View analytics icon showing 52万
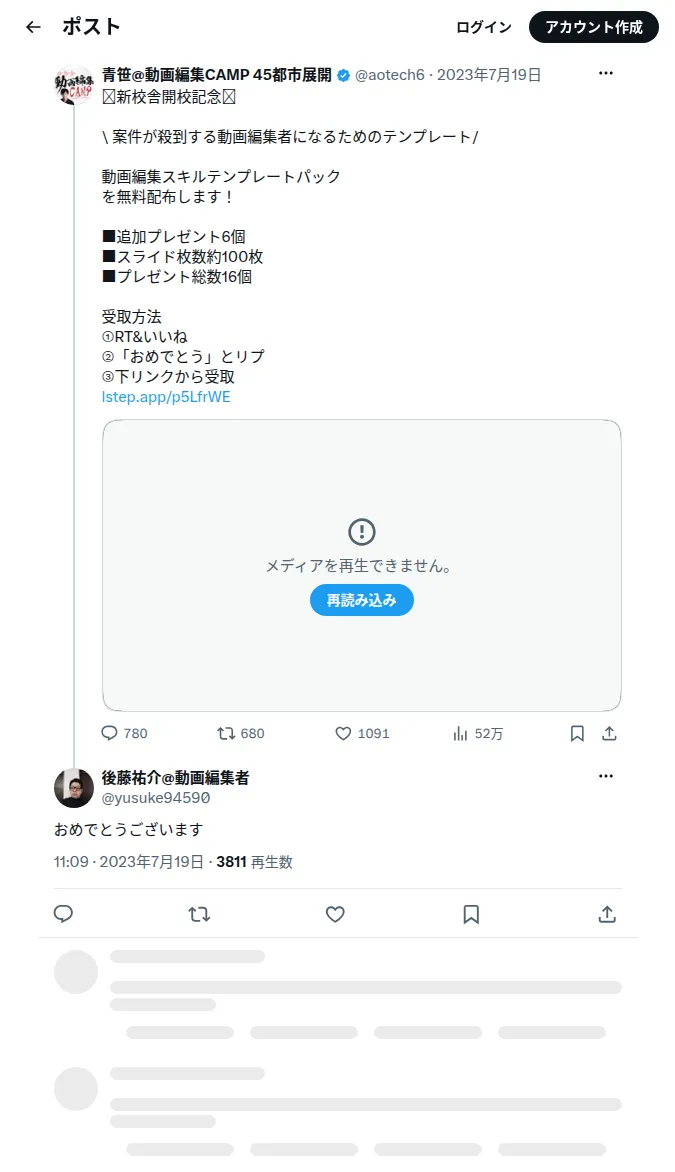This screenshot has width=675, height=1172. [478, 733]
